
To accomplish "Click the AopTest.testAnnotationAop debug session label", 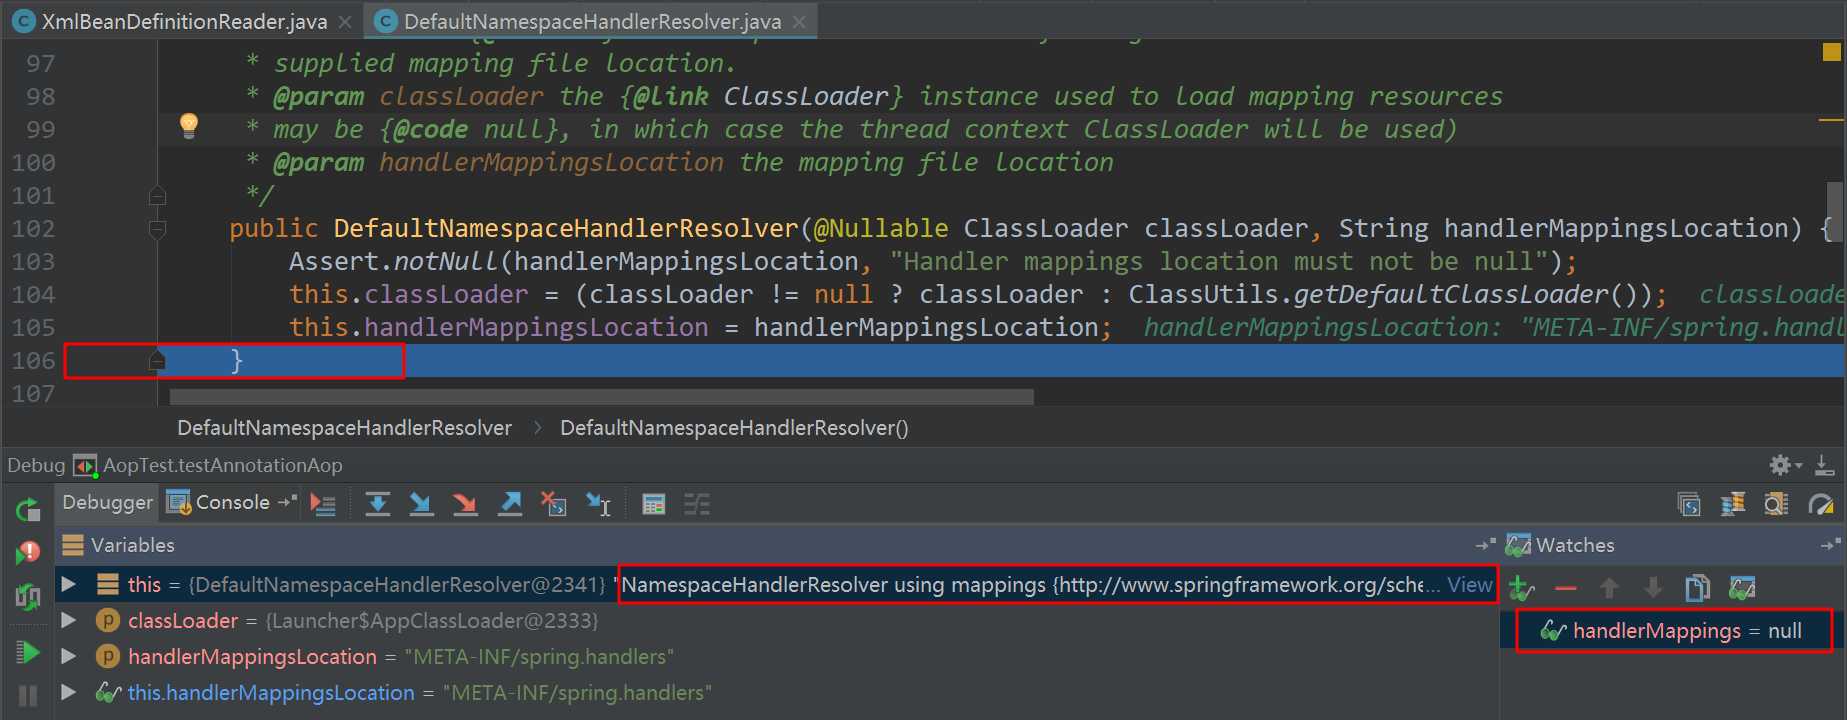I will click(222, 465).
